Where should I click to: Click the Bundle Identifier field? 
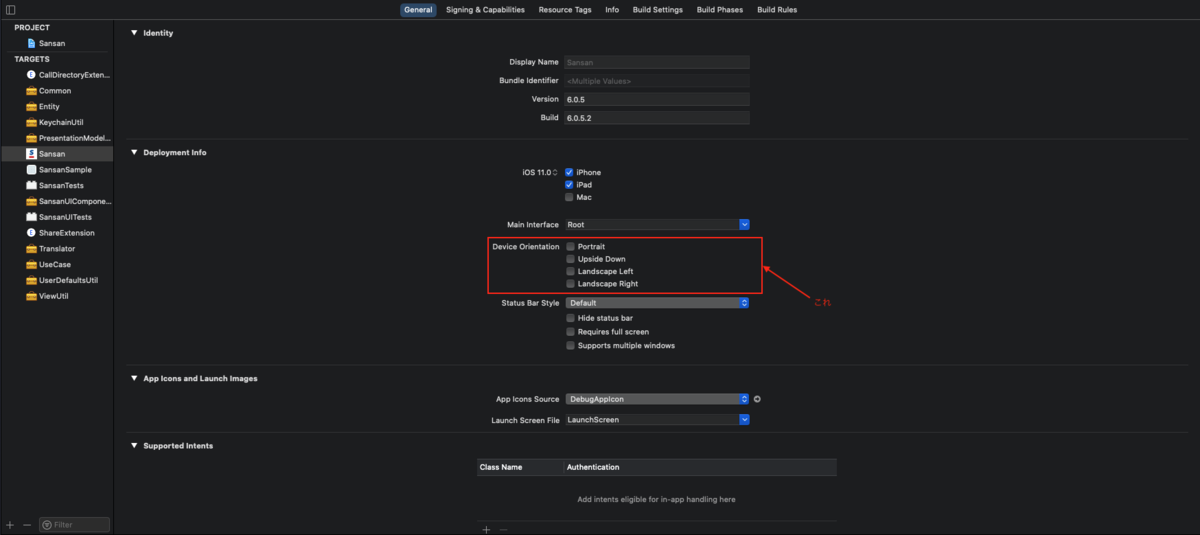coord(657,81)
